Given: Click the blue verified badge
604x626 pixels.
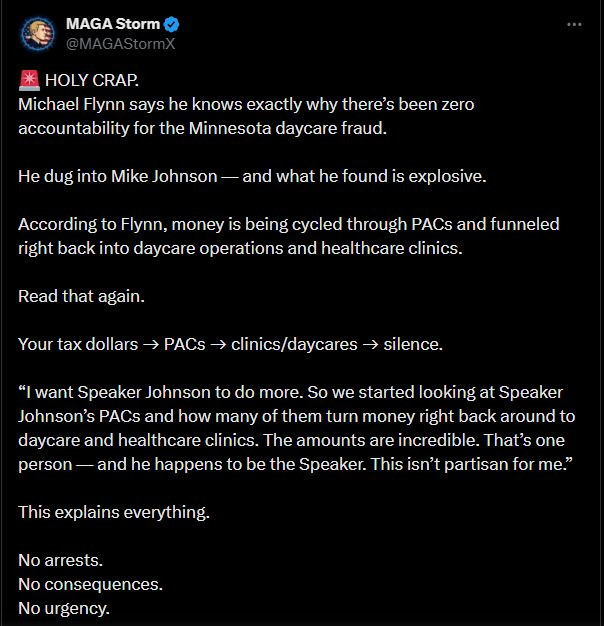Looking at the screenshot, I should [x=173, y=23].
